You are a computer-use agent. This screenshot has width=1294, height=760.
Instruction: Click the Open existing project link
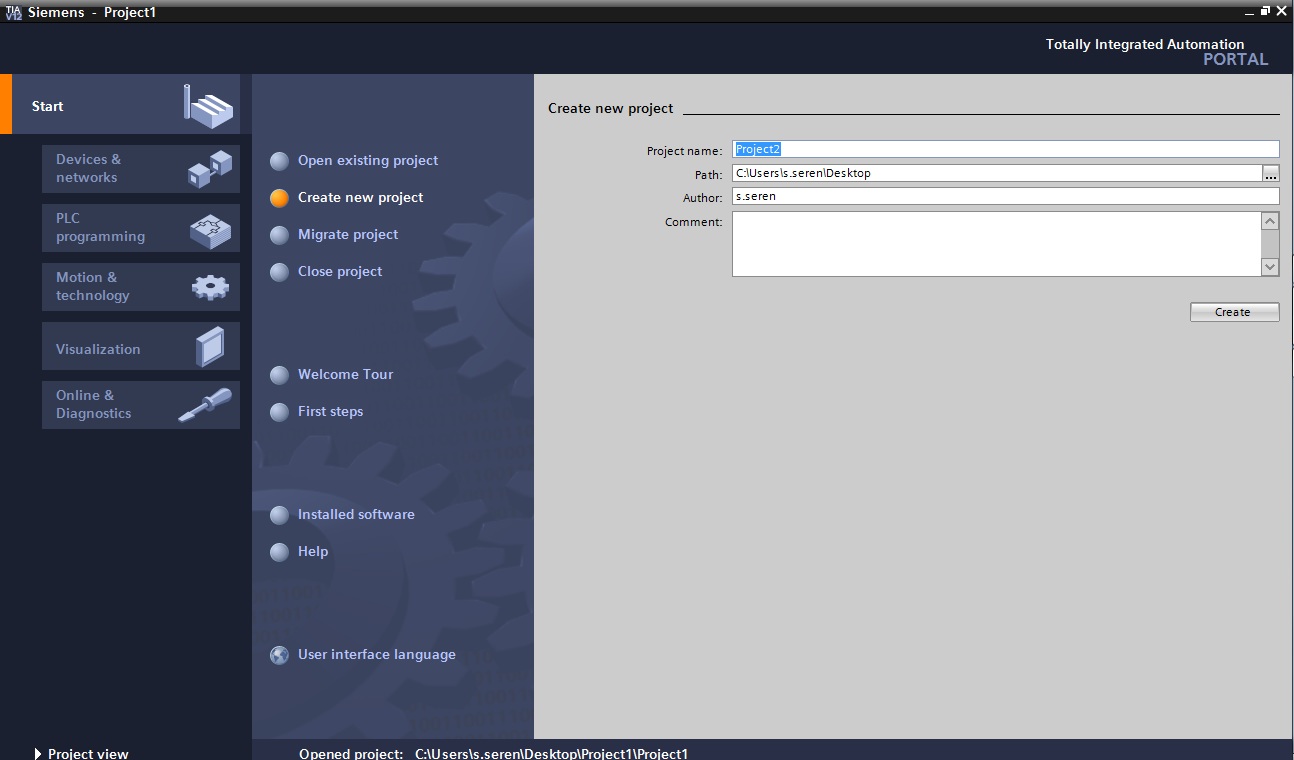368,160
